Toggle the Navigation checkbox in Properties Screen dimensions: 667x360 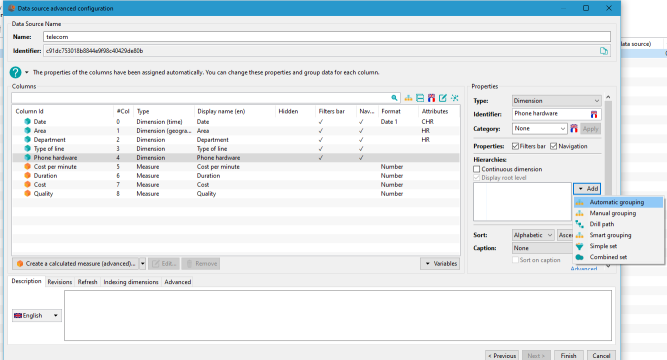[553, 146]
